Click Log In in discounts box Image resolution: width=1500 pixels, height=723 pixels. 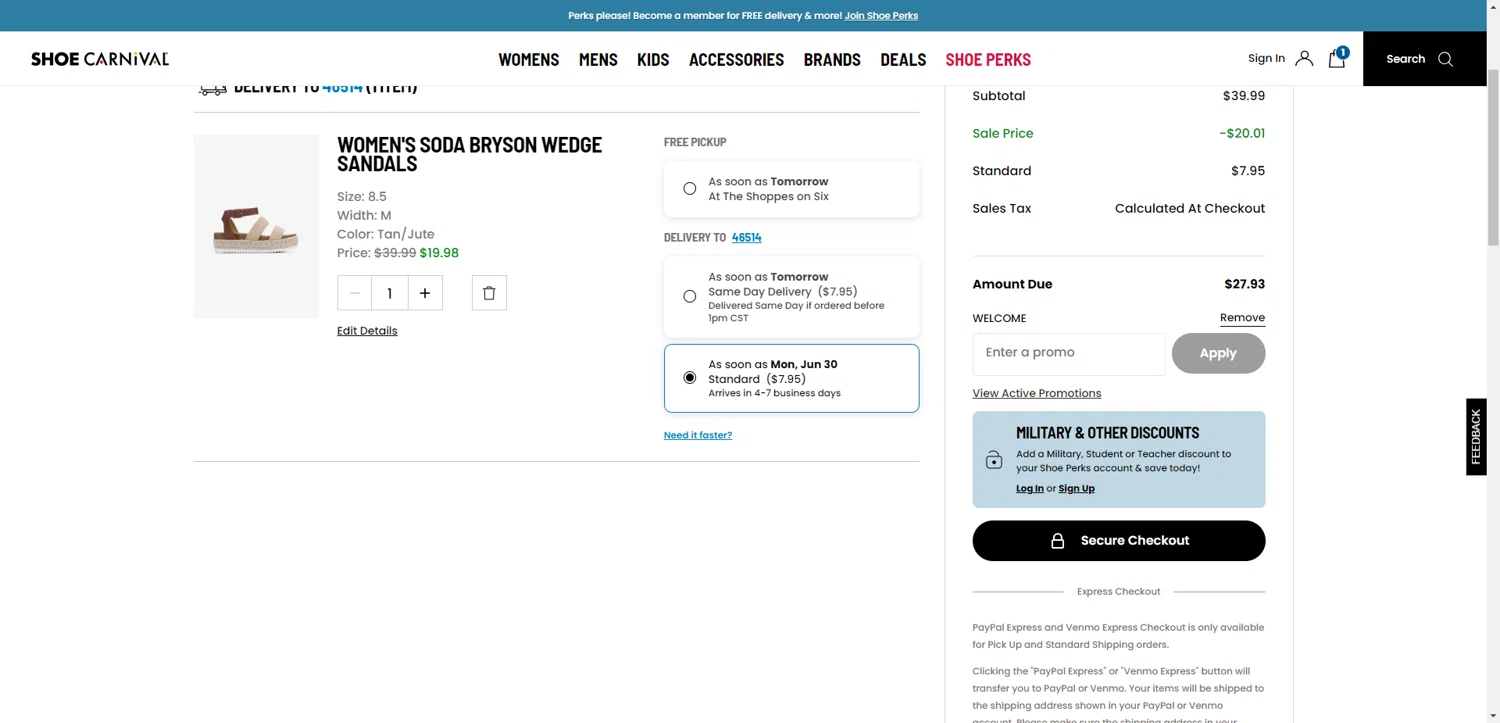[x=1030, y=489]
